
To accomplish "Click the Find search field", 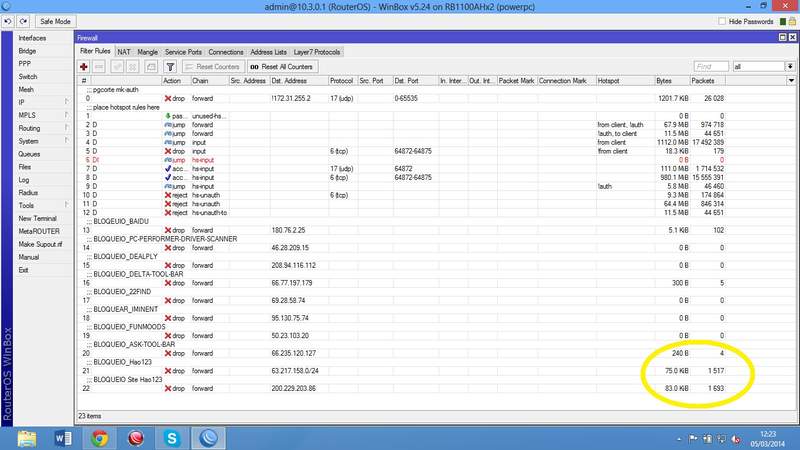I will click(x=711, y=67).
